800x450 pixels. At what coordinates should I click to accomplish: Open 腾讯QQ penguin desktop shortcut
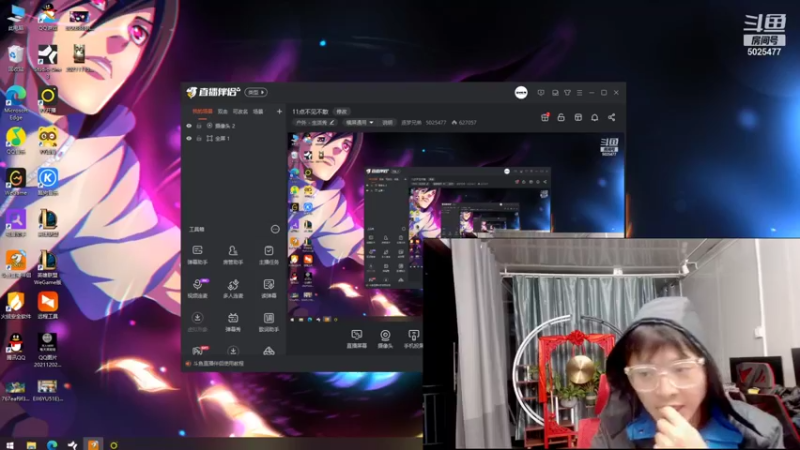[16, 346]
